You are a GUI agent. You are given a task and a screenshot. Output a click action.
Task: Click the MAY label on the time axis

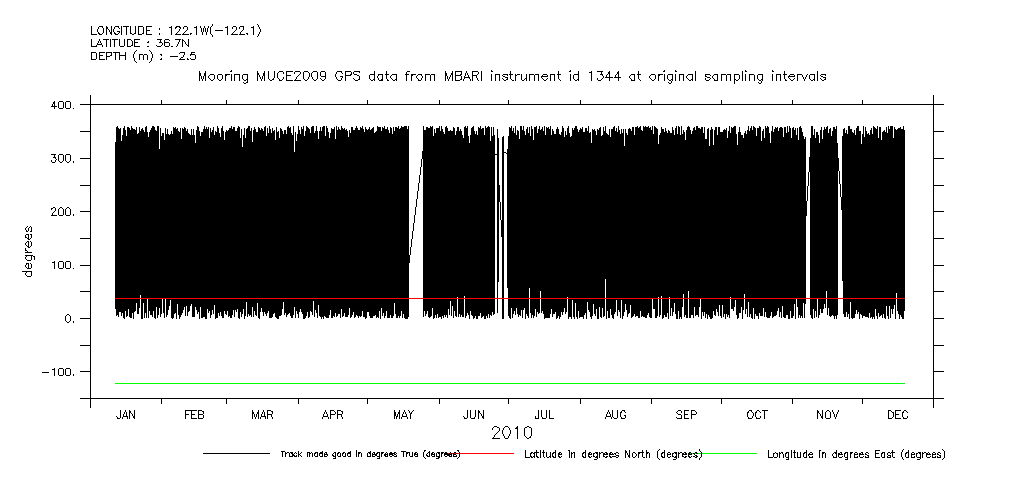click(404, 414)
